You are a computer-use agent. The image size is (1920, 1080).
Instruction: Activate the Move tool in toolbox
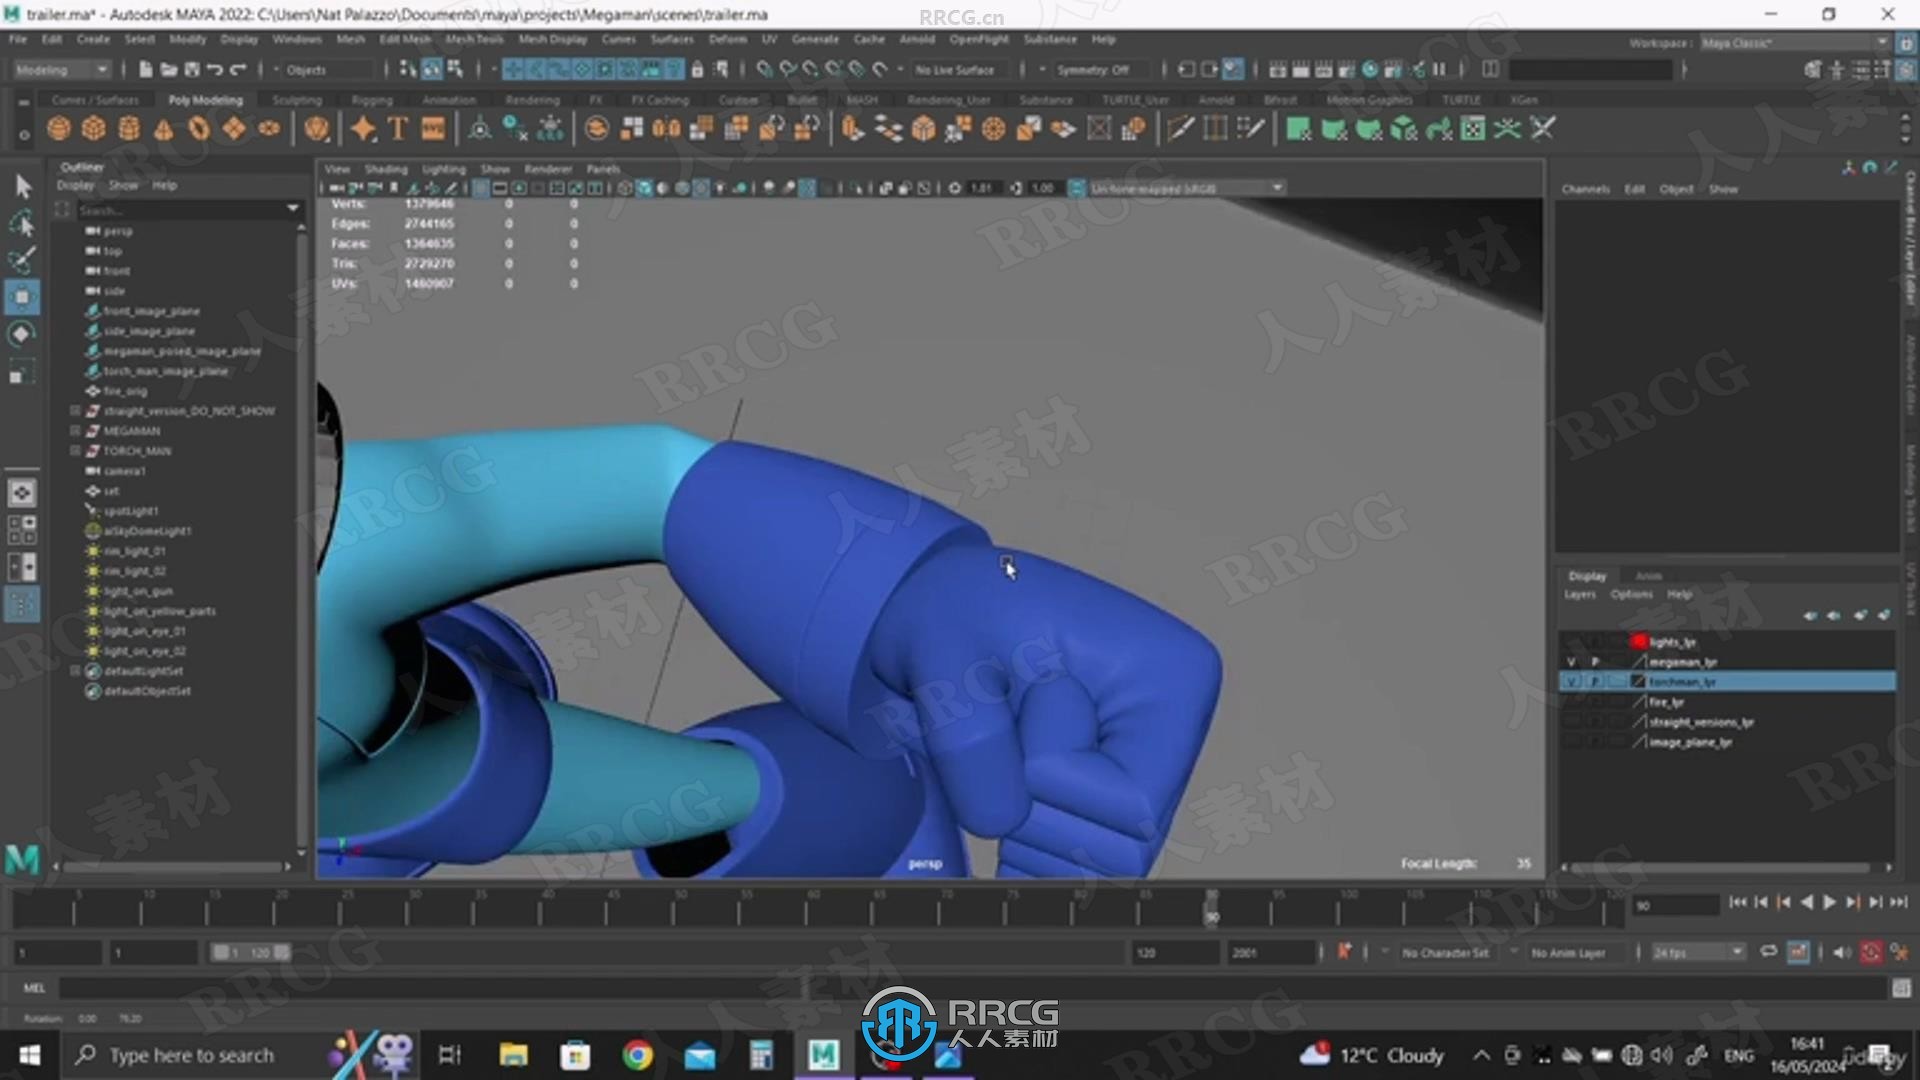pos(22,297)
